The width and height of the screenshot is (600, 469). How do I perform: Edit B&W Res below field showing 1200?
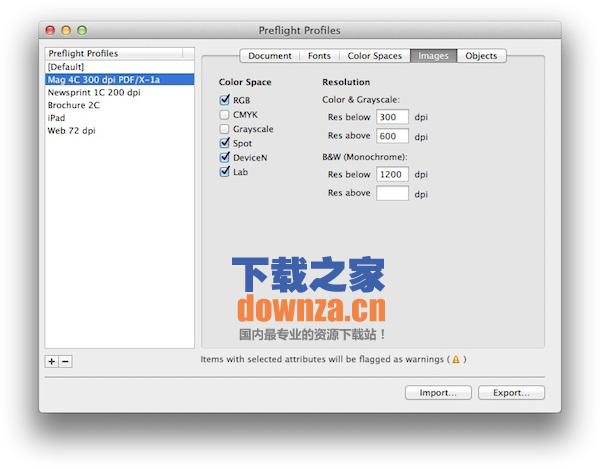[x=392, y=174]
